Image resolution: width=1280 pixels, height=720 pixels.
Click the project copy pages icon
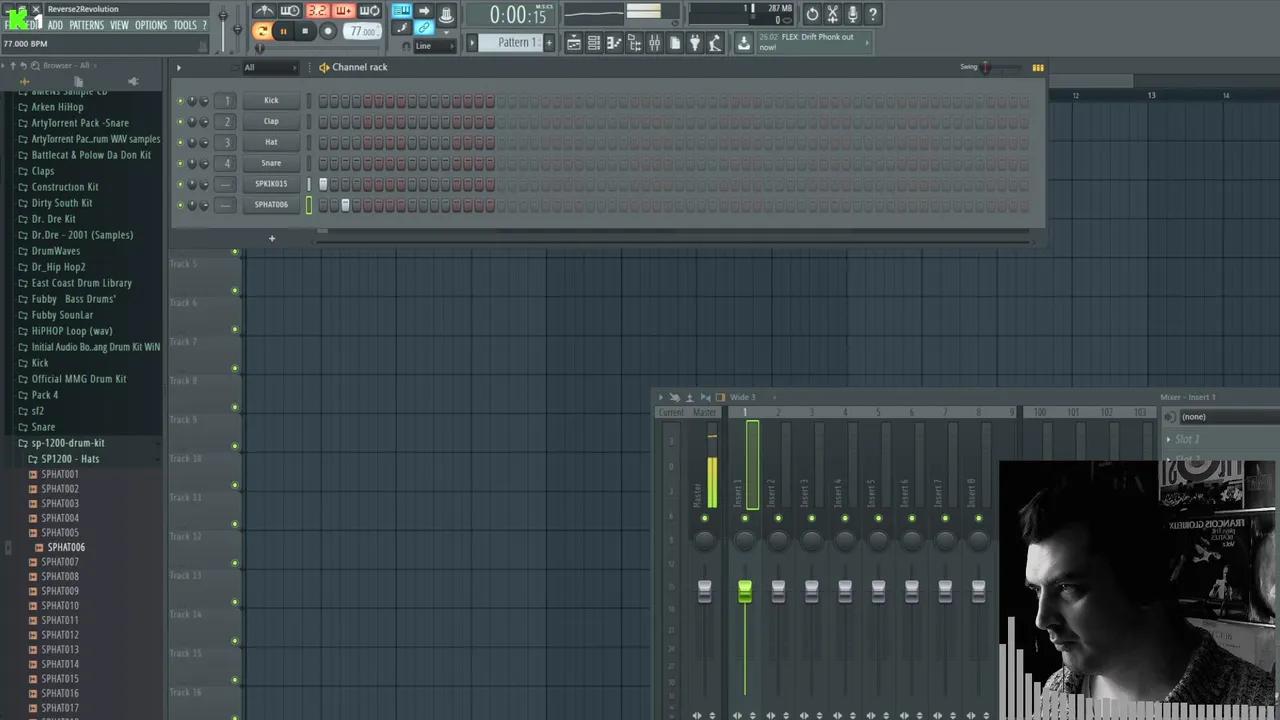(x=674, y=43)
